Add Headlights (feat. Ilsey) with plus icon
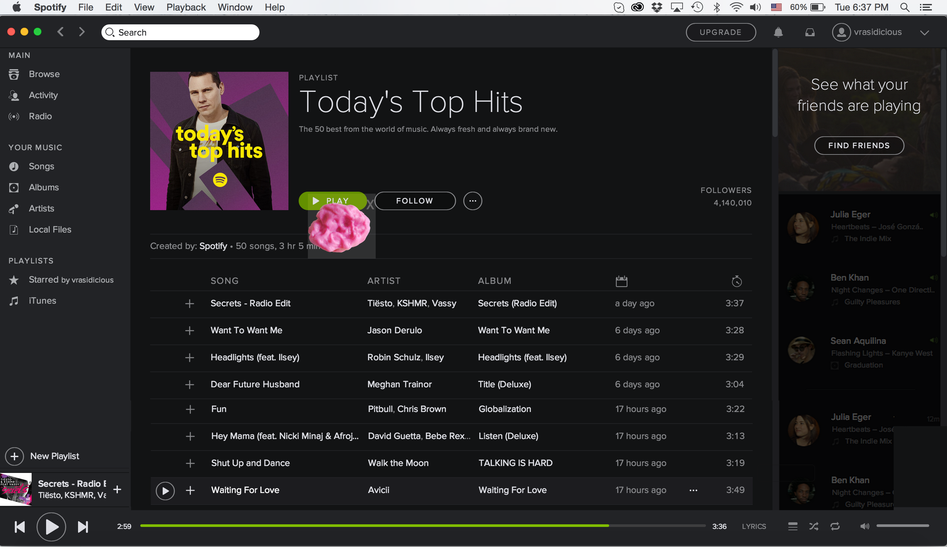947x549 pixels. click(x=190, y=358)
